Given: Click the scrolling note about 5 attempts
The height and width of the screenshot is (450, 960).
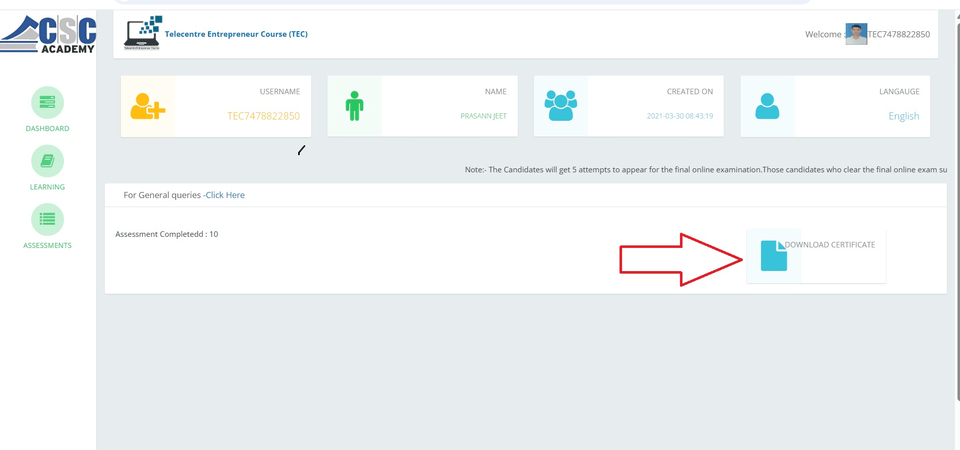Looking at the screenshot, I should [x=706, y=170].
